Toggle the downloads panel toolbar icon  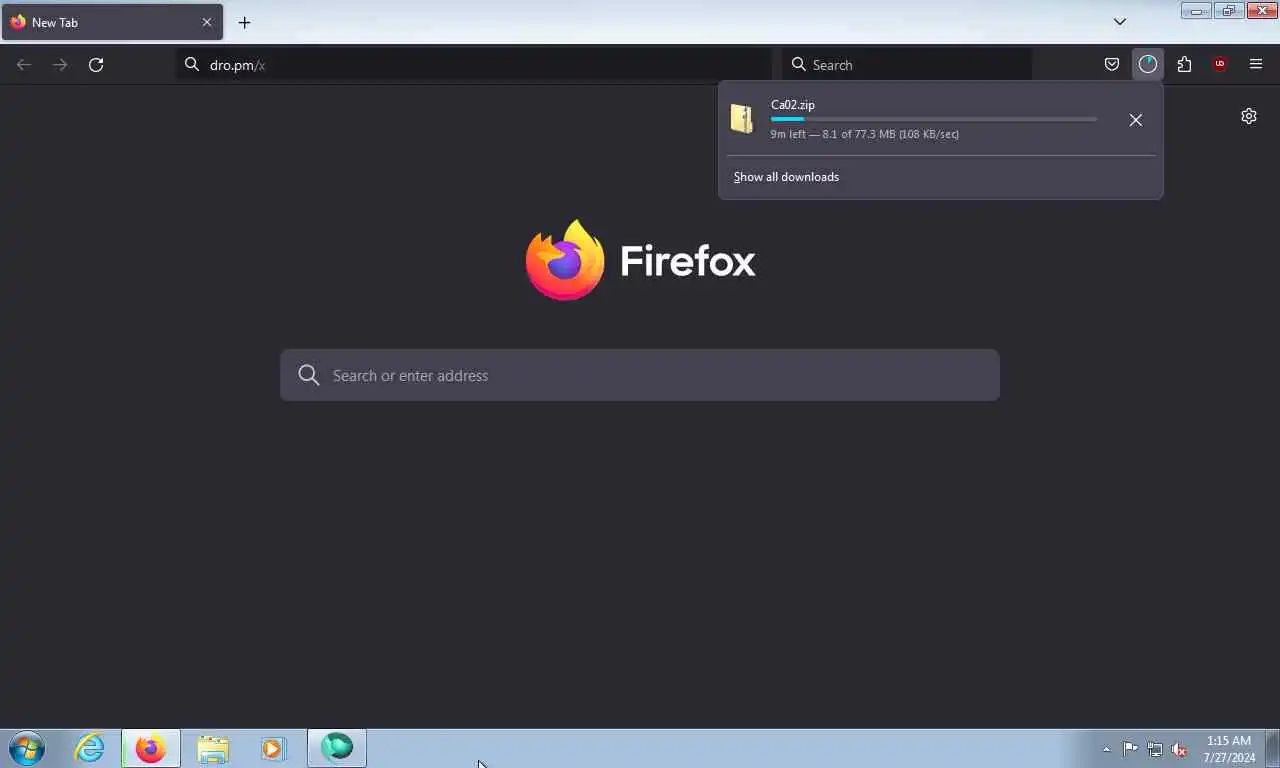(x=1148, y=65)
